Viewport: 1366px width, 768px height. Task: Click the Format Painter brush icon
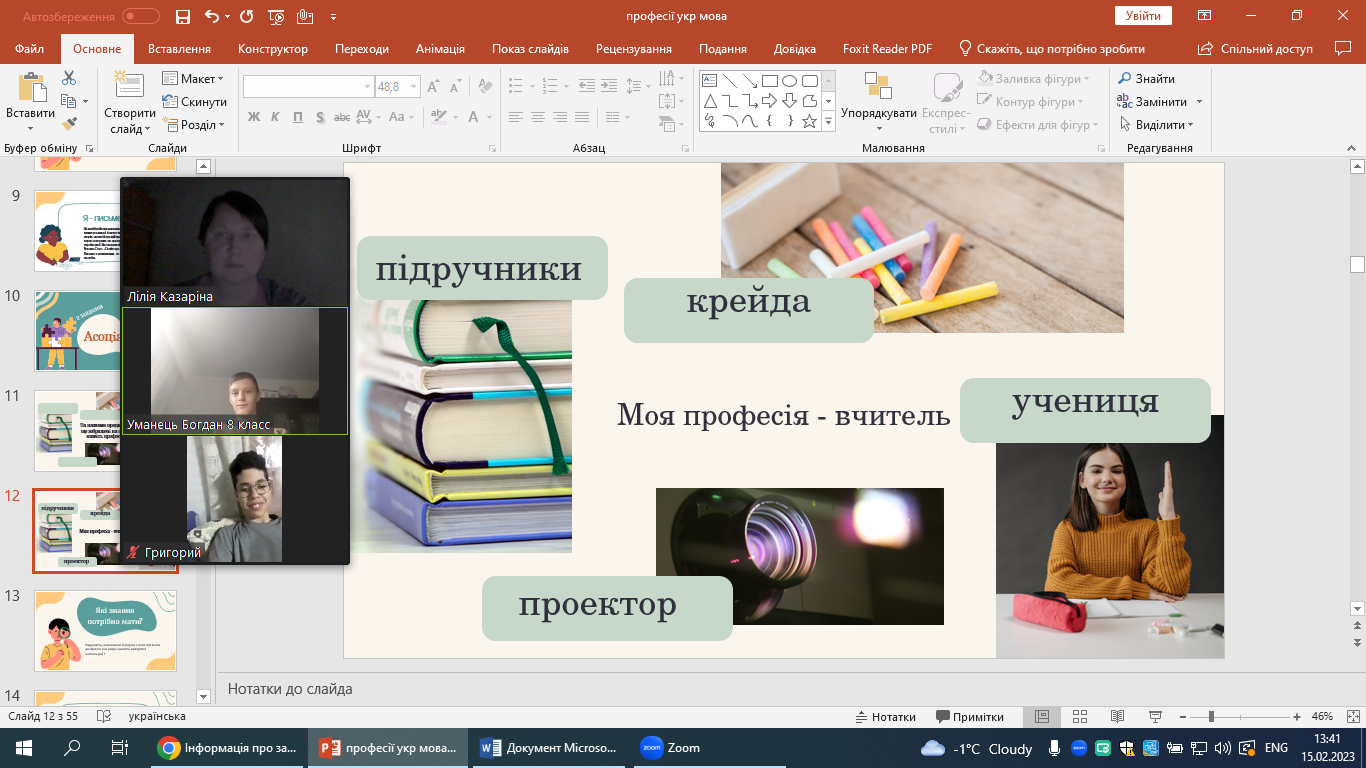point(69,124)
